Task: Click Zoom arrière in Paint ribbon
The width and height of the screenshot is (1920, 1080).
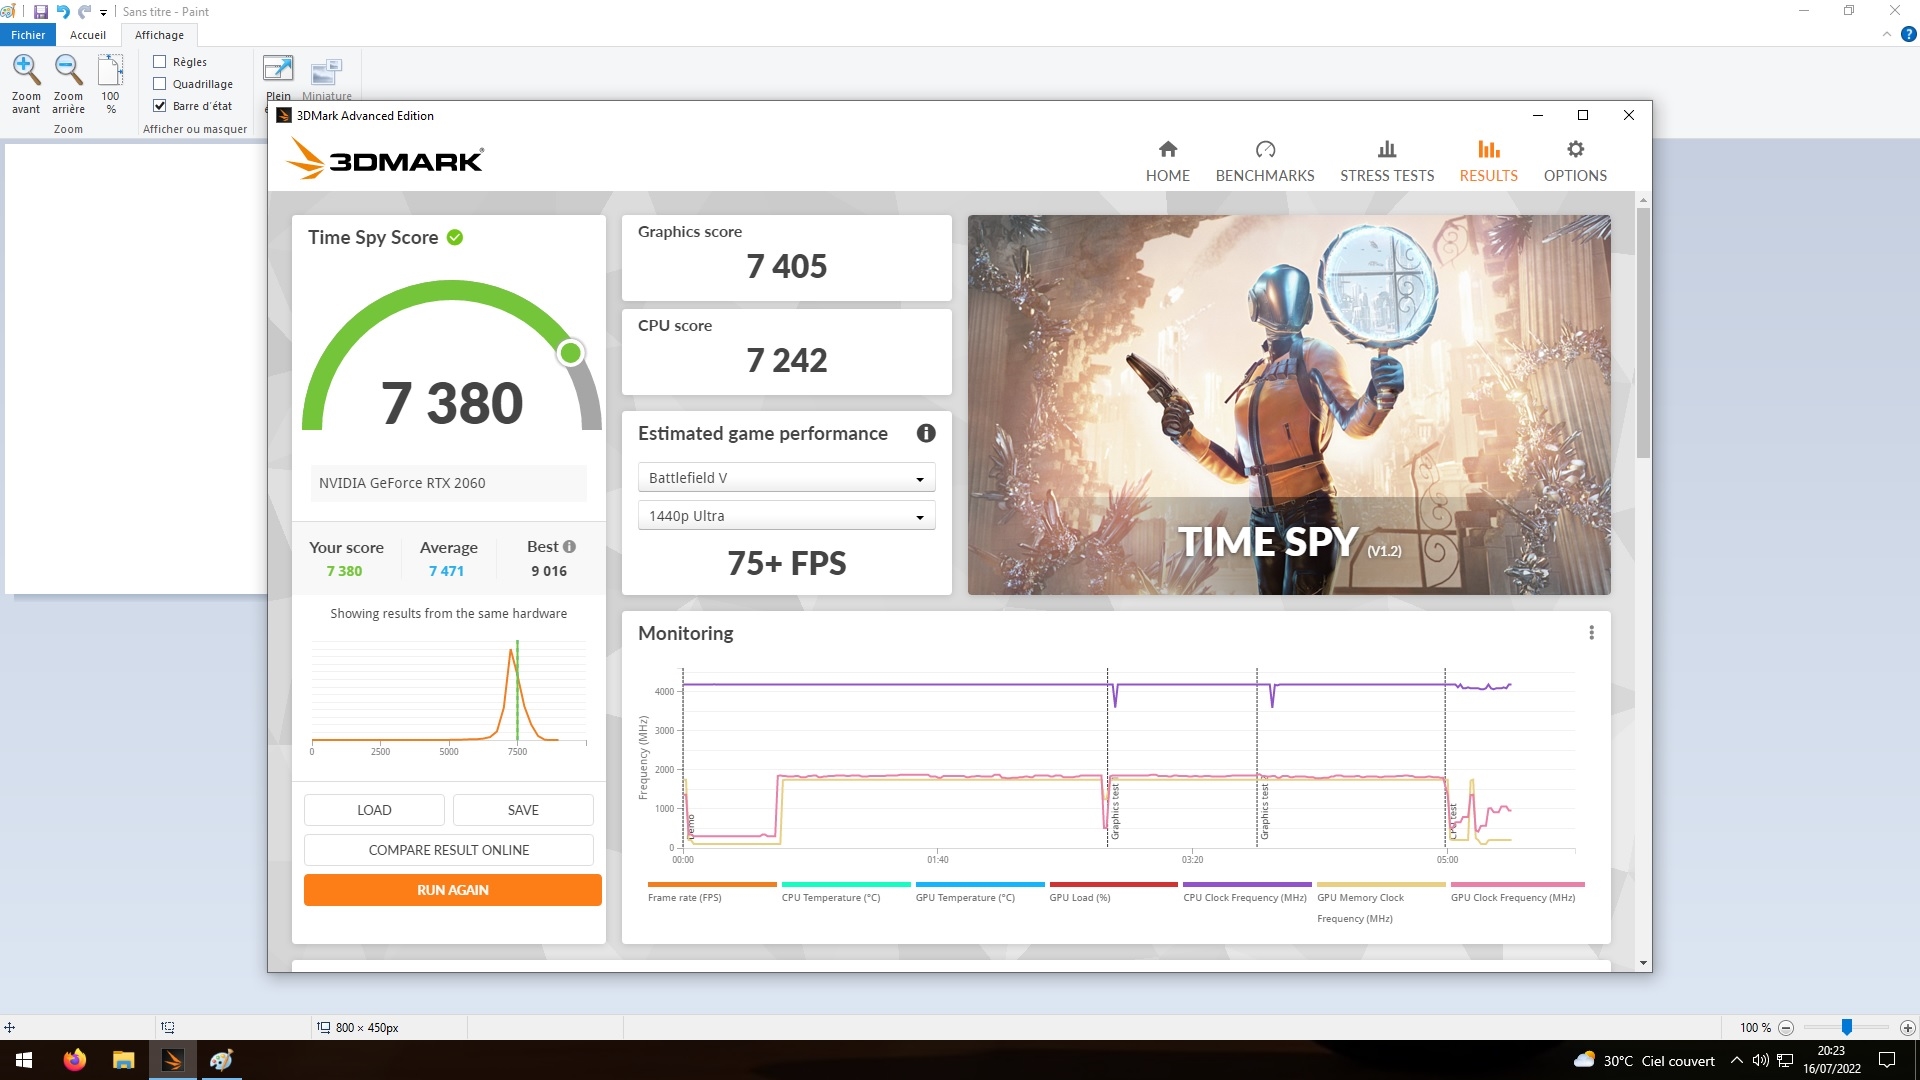Action: pyautogui.click(x=68, y=84)
